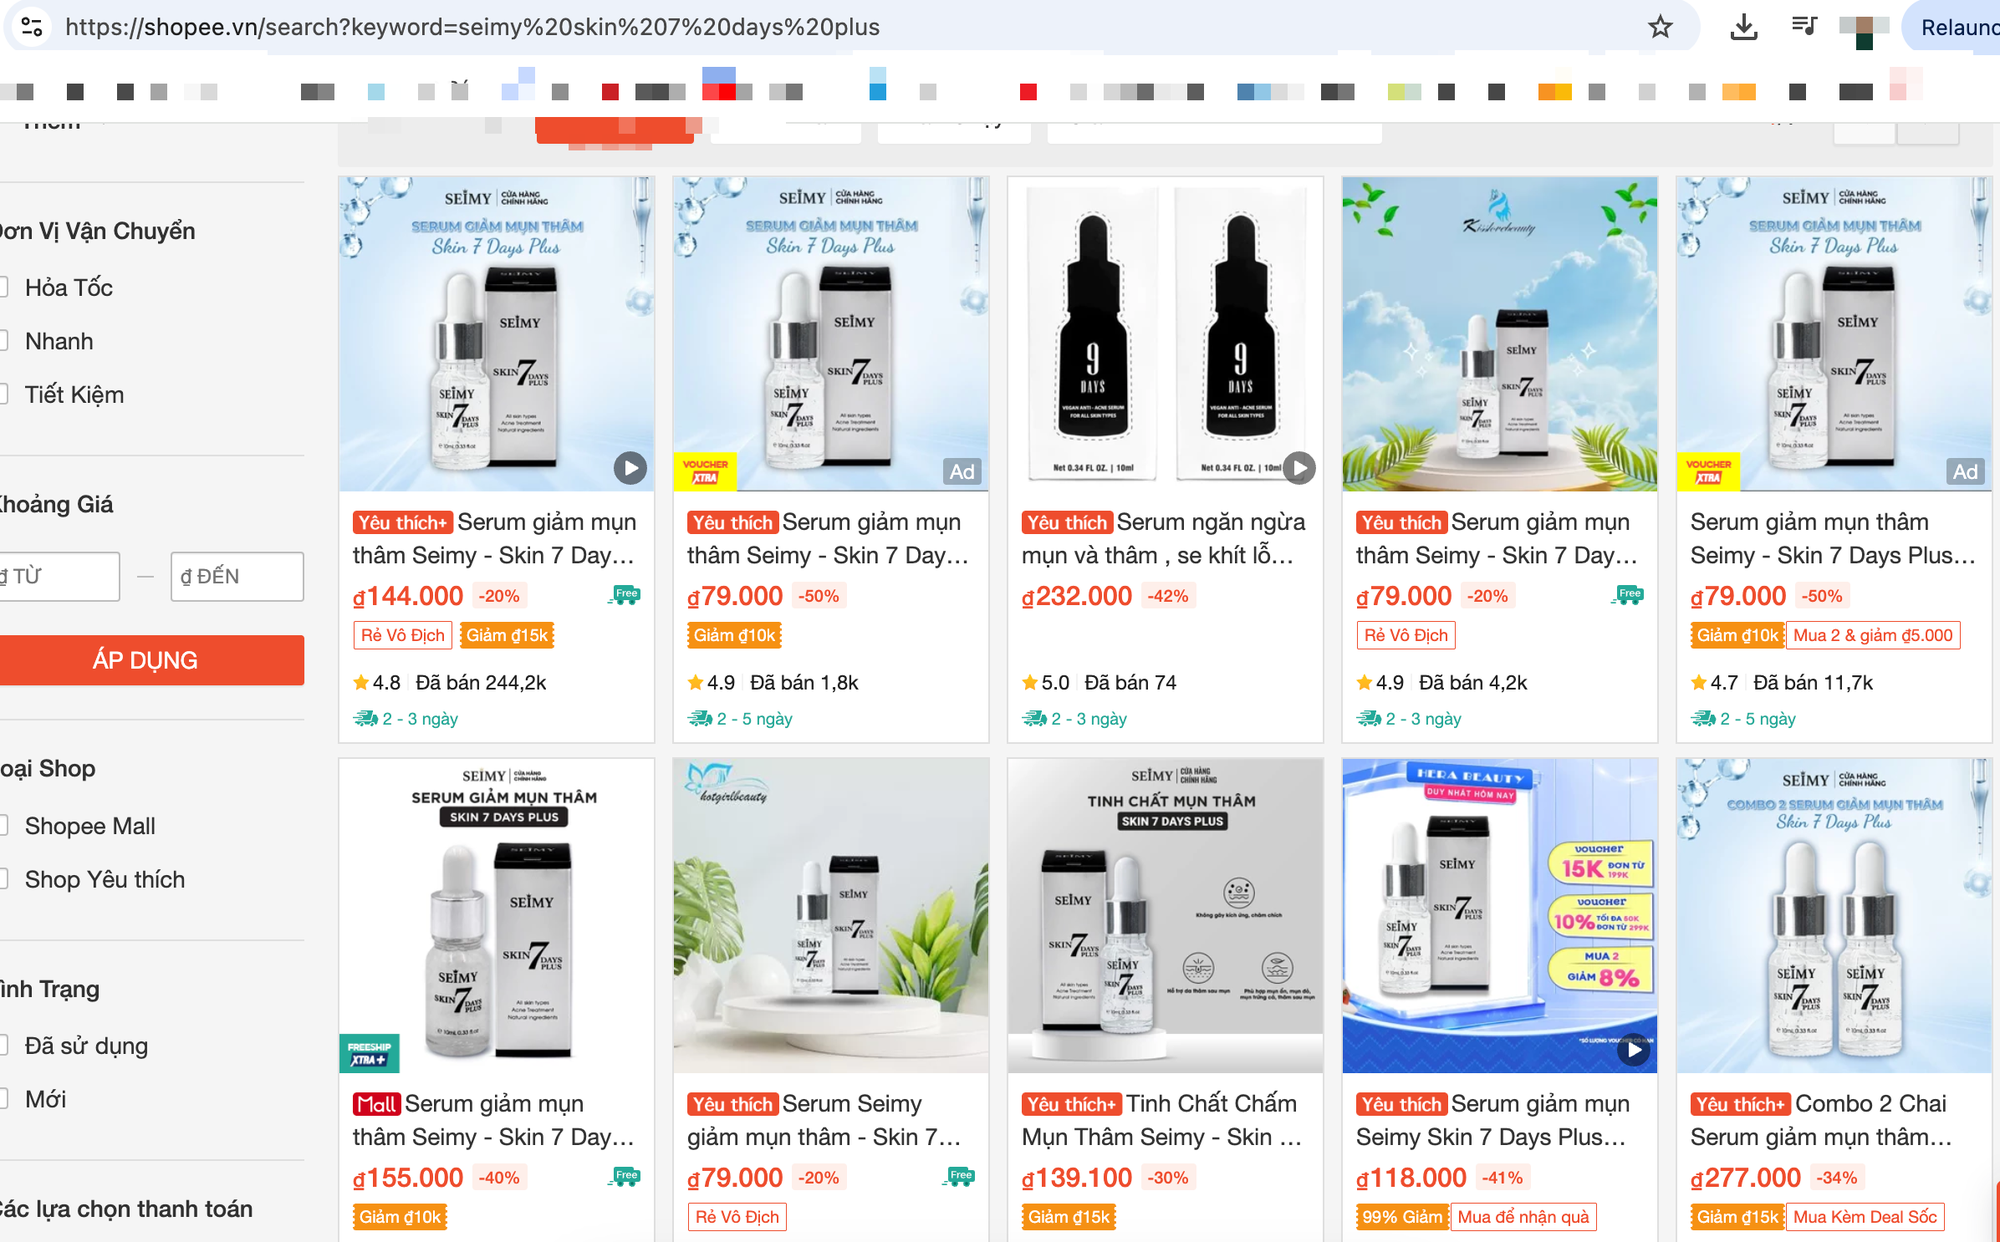Screen dimensions: 2000x1242
Task: Click the Ad badge on second product image
Action: point(962,472)
